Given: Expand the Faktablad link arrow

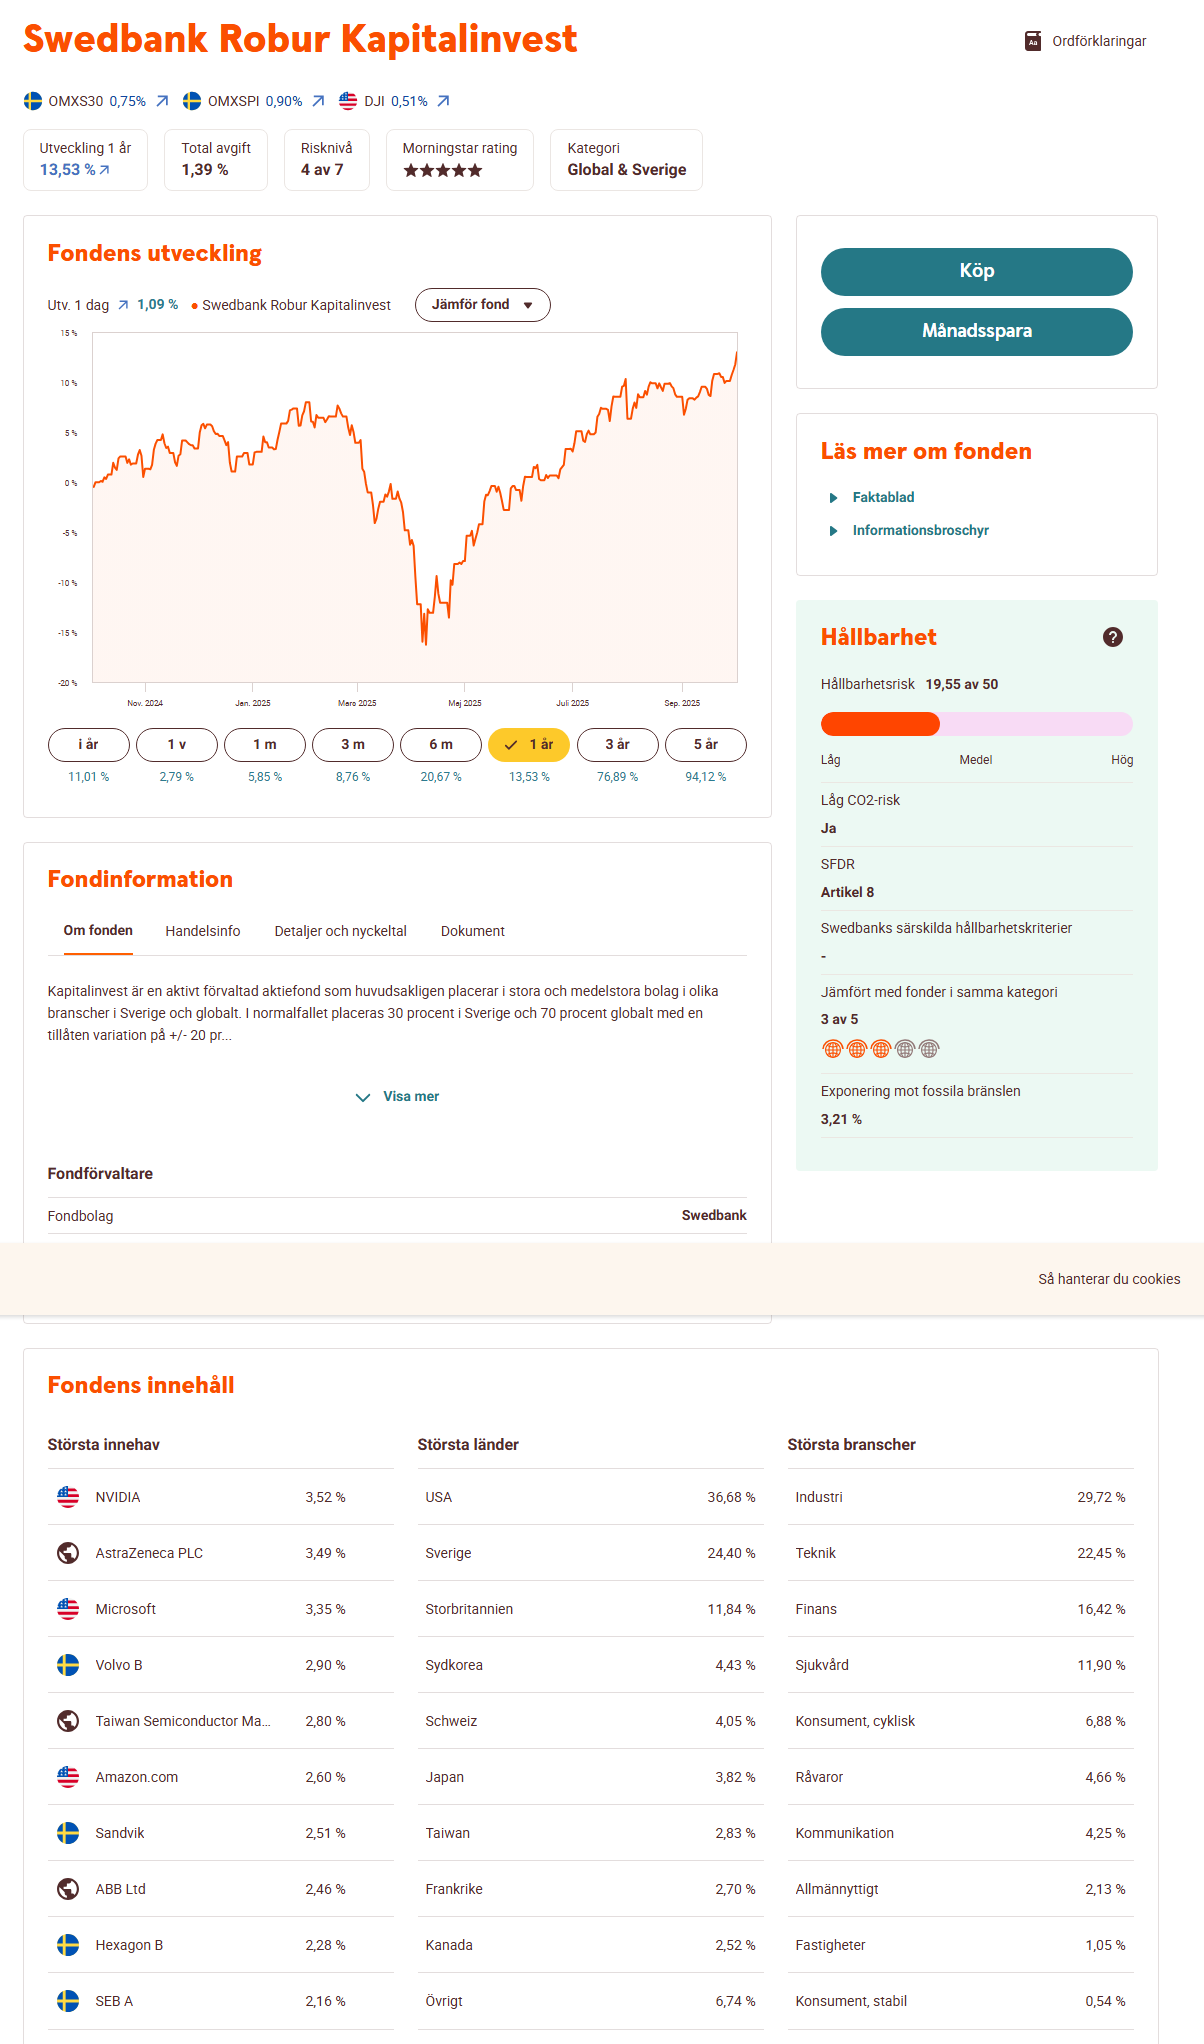Looking at the screenshot, I should pyautogui.click(x=834, y=498).
